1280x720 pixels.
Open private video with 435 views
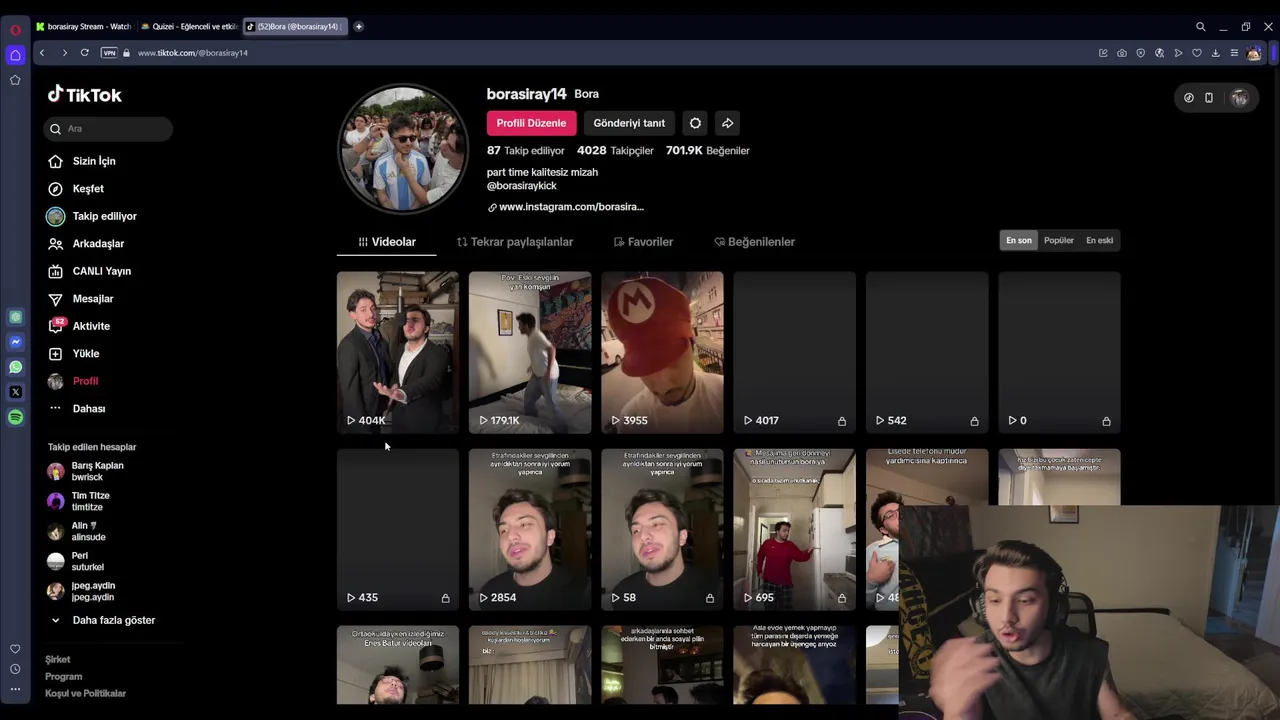[x=398, y=529]
